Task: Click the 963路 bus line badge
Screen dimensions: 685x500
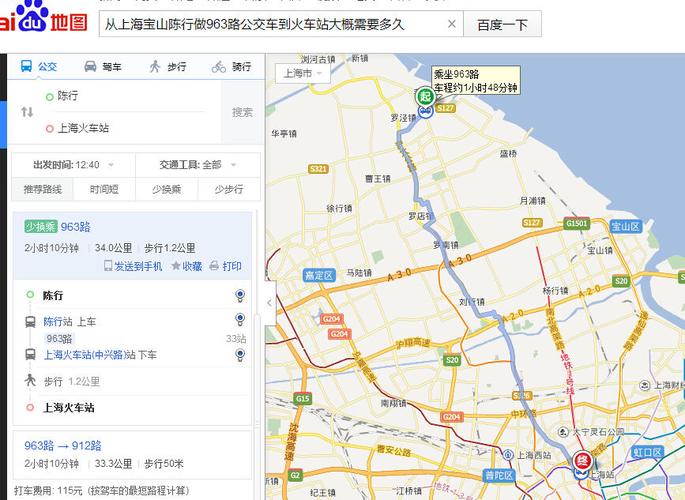Action: (x=59, y=338)
